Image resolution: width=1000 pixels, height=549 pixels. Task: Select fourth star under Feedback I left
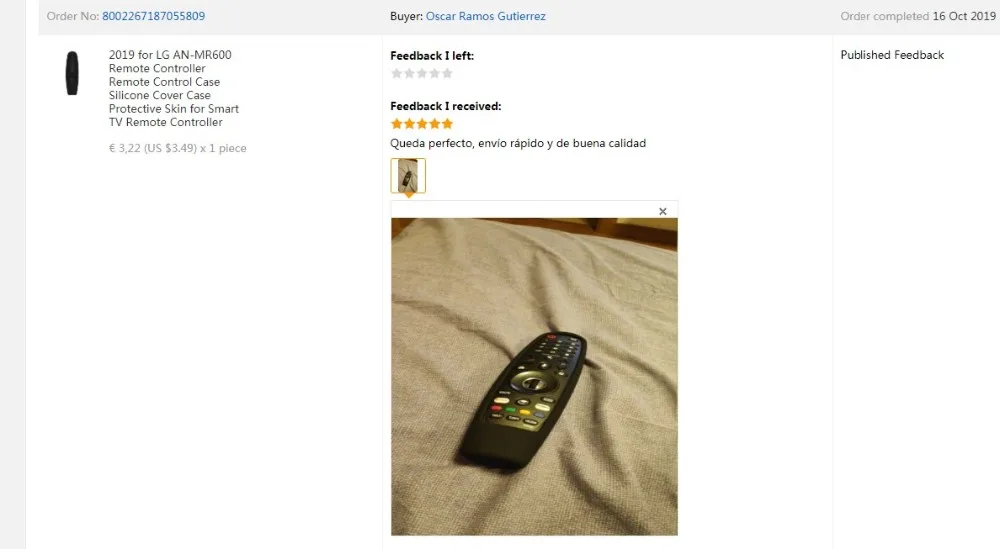pos(434,73)
